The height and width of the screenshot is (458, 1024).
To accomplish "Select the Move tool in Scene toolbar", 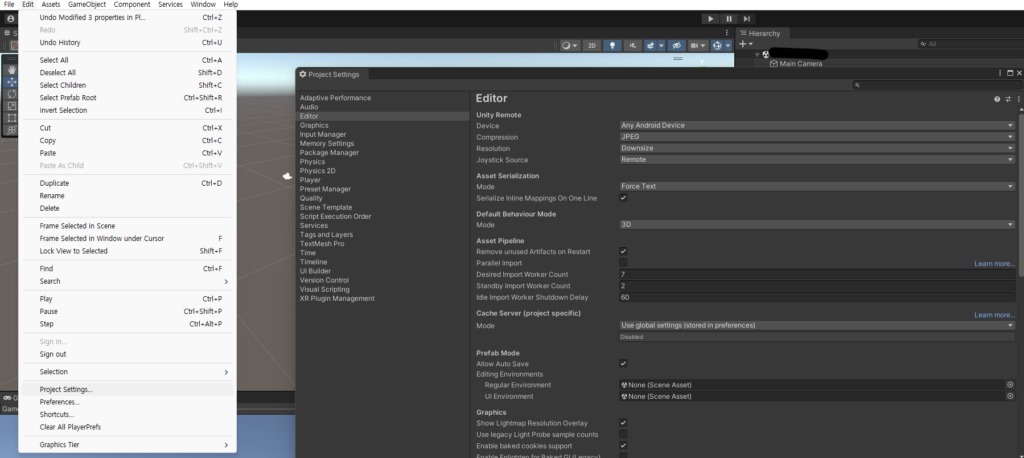I will coord(12,82).
